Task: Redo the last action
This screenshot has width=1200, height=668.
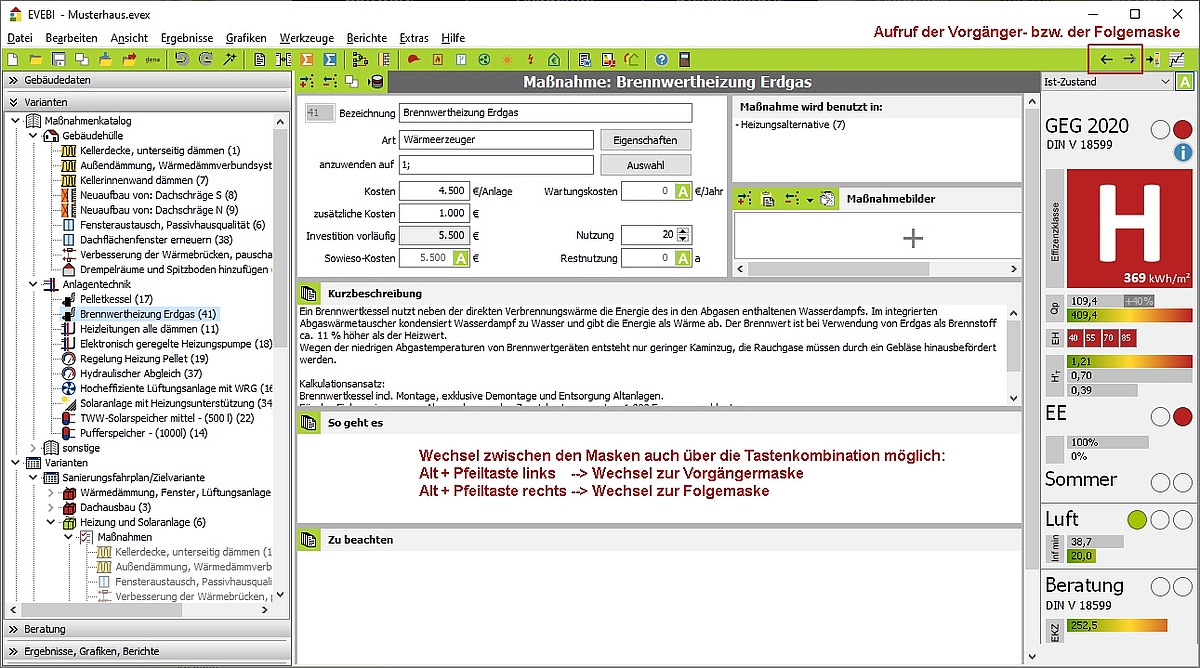Action: pos(205,59)
